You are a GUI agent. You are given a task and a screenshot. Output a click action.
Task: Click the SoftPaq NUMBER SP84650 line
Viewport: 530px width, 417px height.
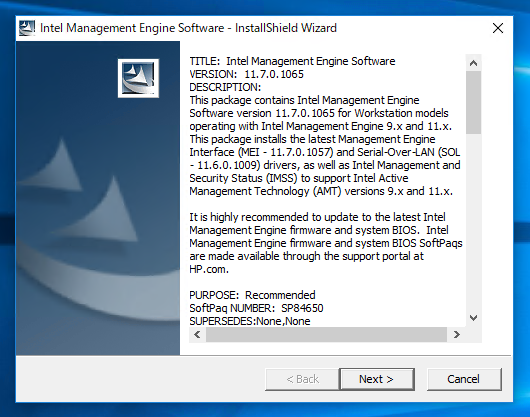tap(256, 308)
